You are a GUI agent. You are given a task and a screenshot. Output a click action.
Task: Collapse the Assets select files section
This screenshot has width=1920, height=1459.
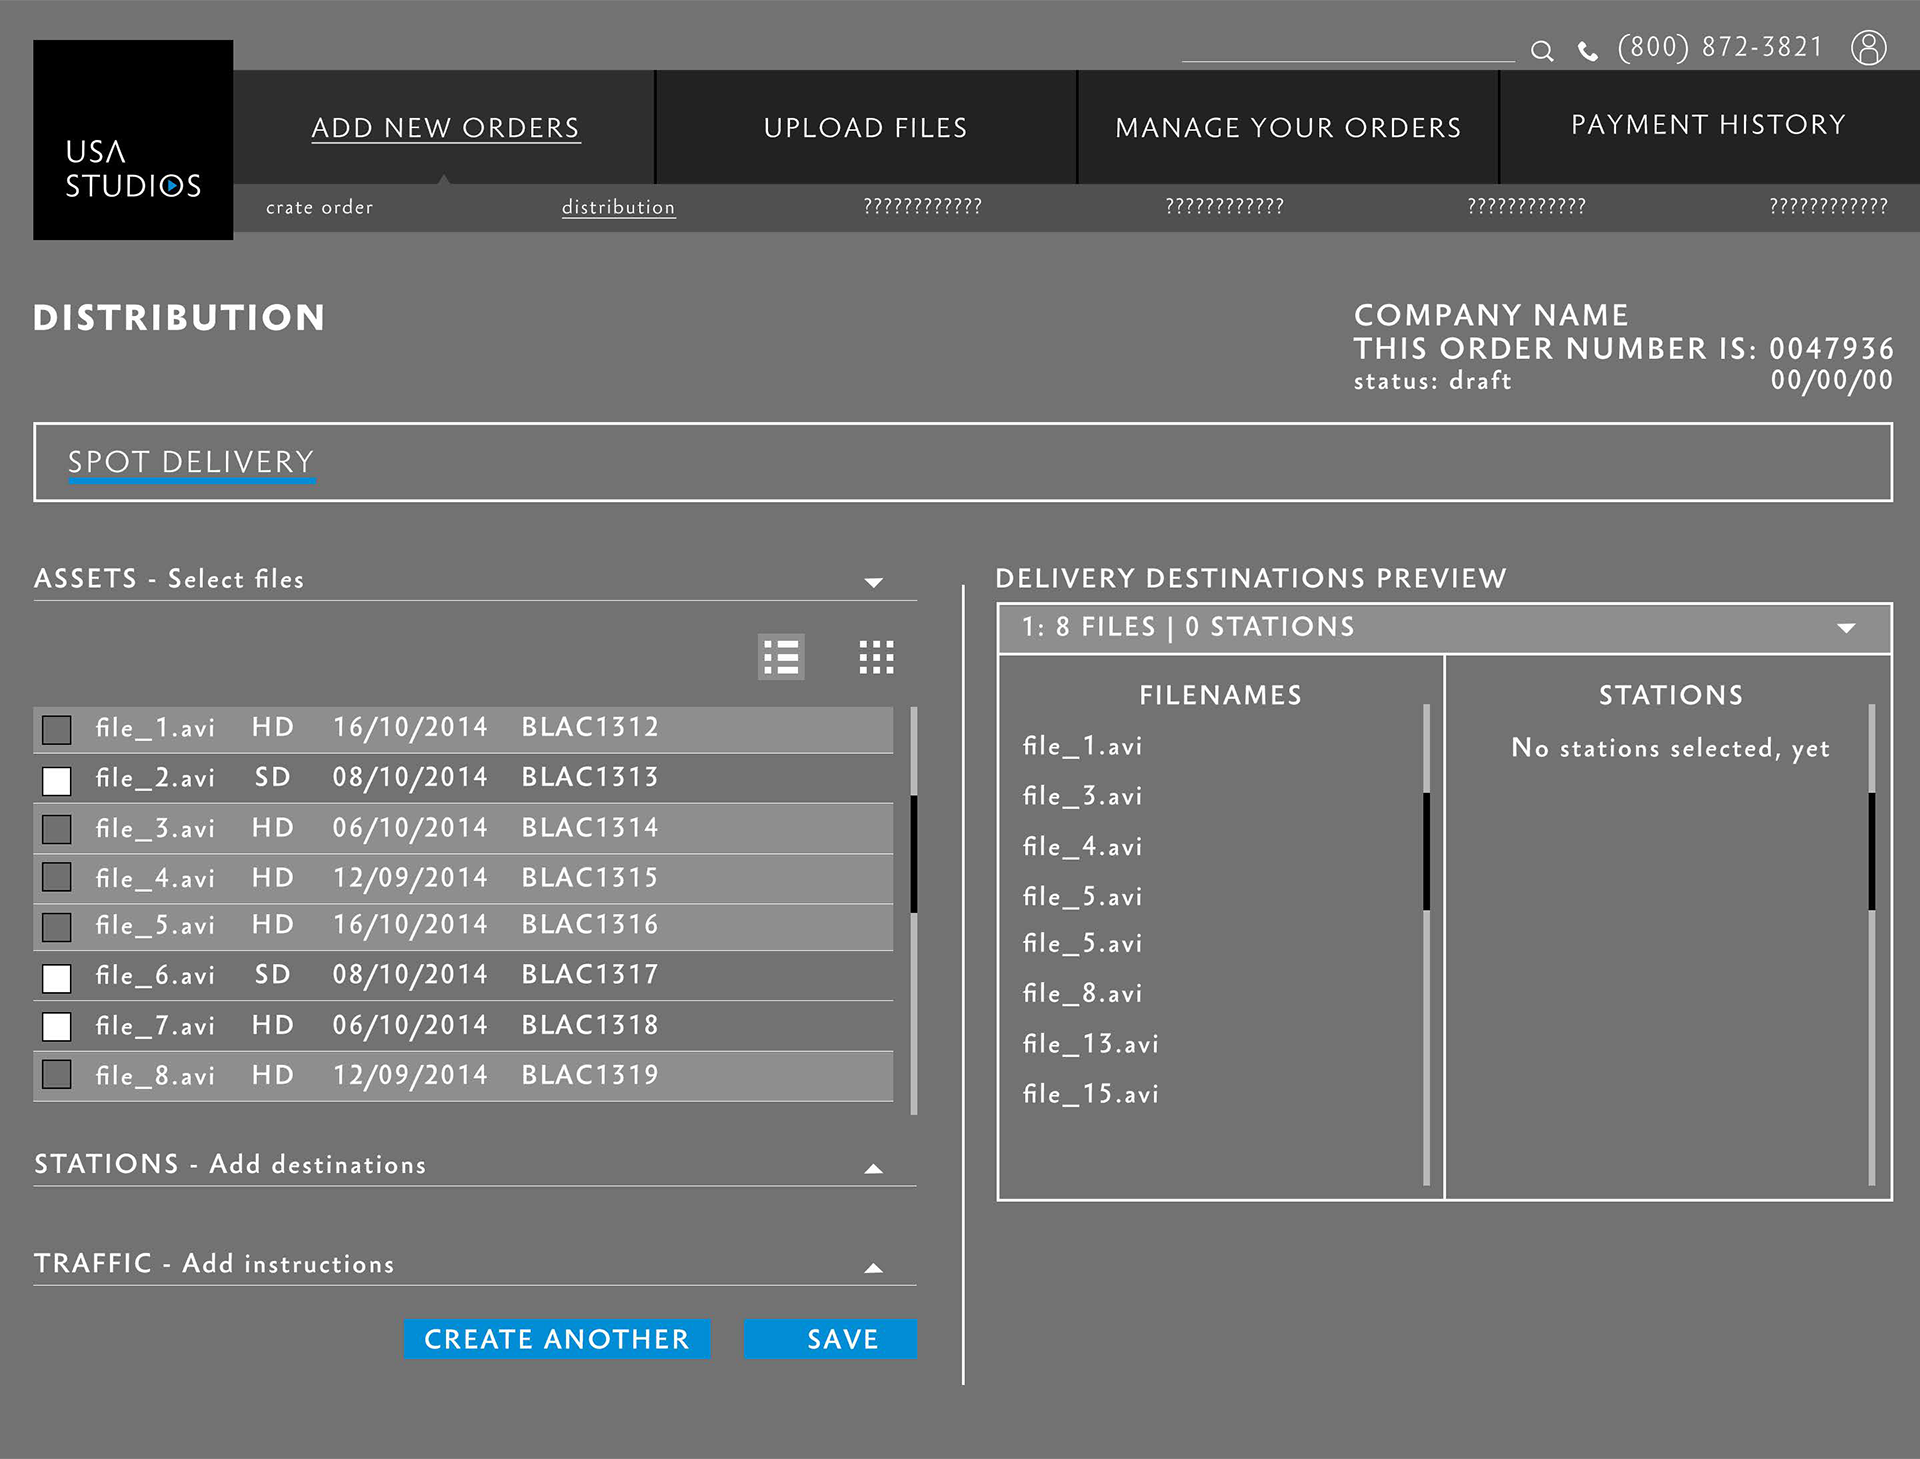point(873,582)
